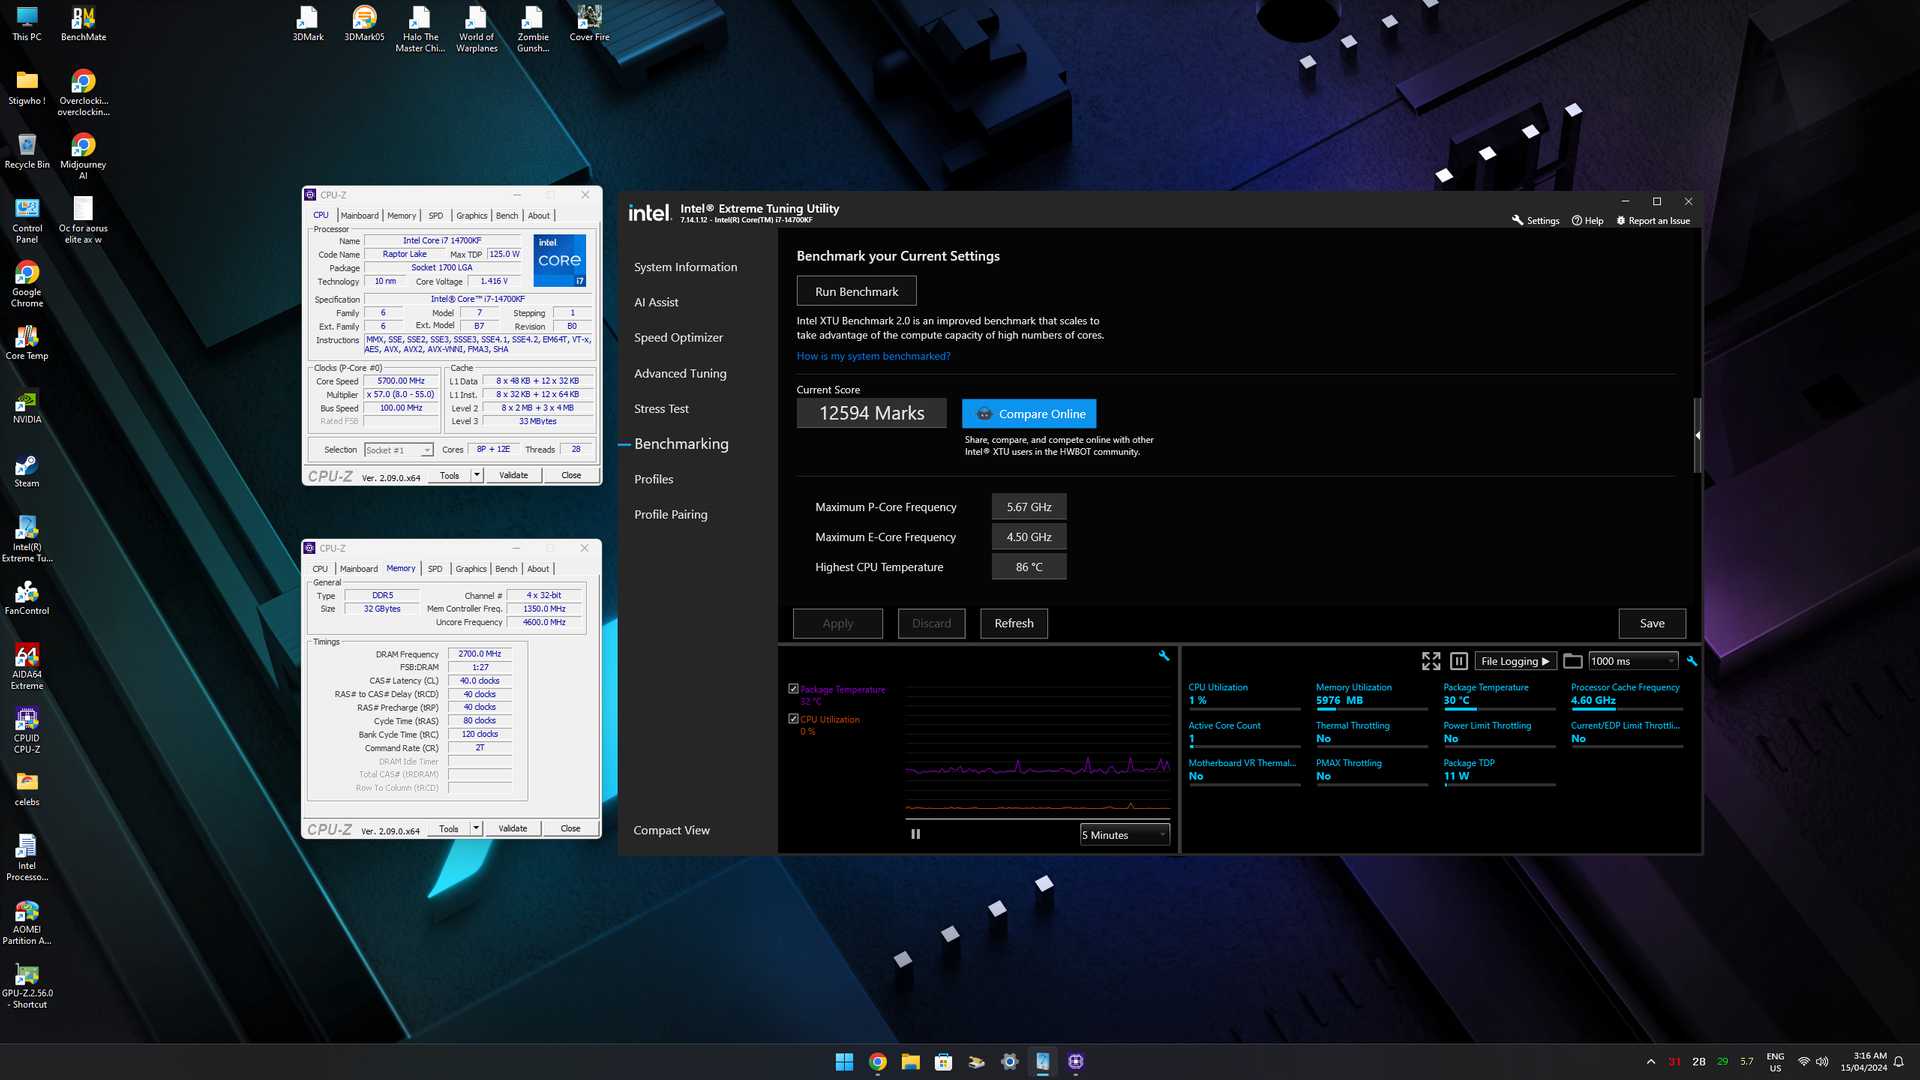Open taskbar clock showing 3:16 AM
The image size is (1920, 1080).
point(1864,1062)
